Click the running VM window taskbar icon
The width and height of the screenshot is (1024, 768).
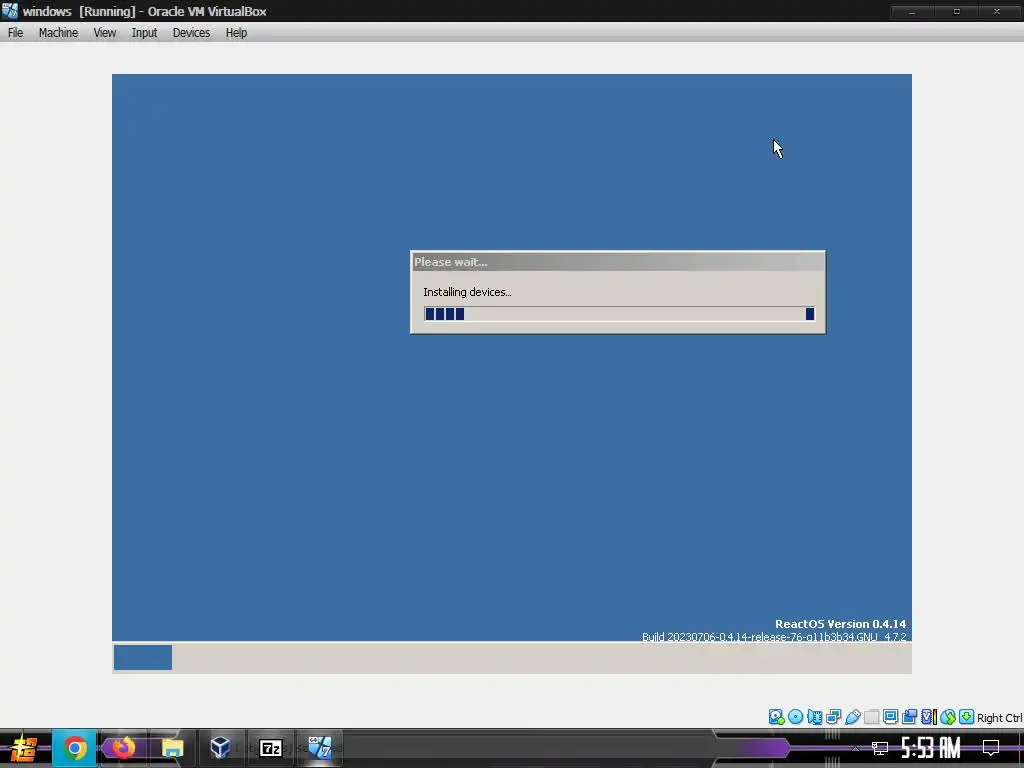coord(320,748)
